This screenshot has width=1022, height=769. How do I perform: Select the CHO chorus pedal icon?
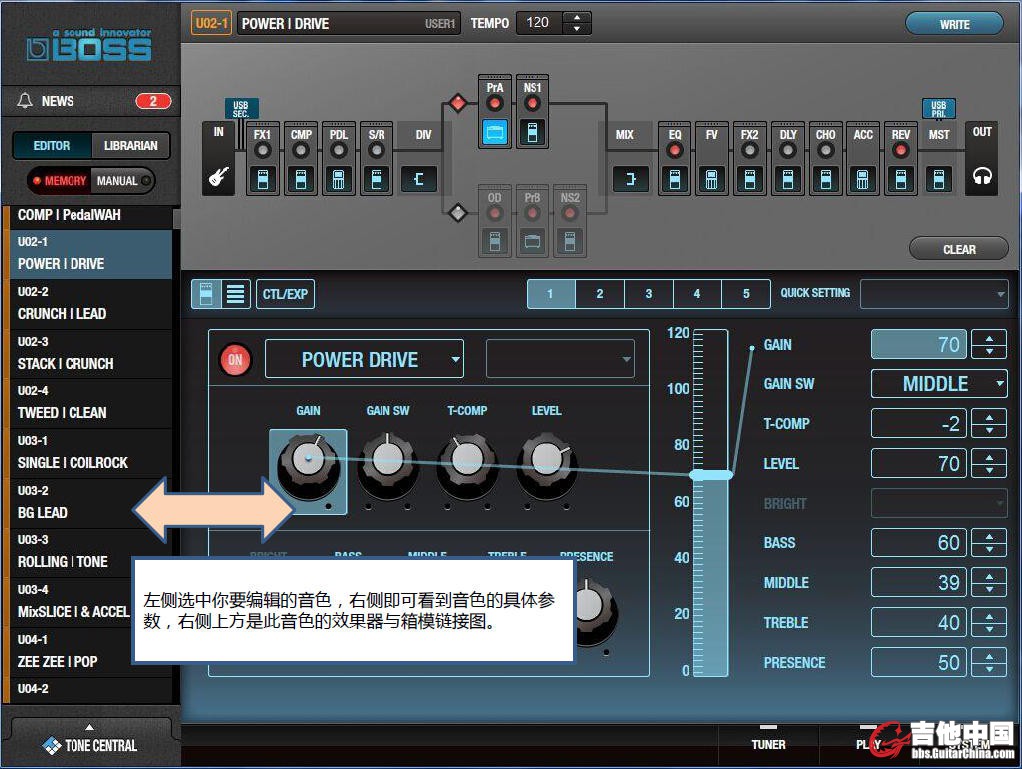point(825,179)
